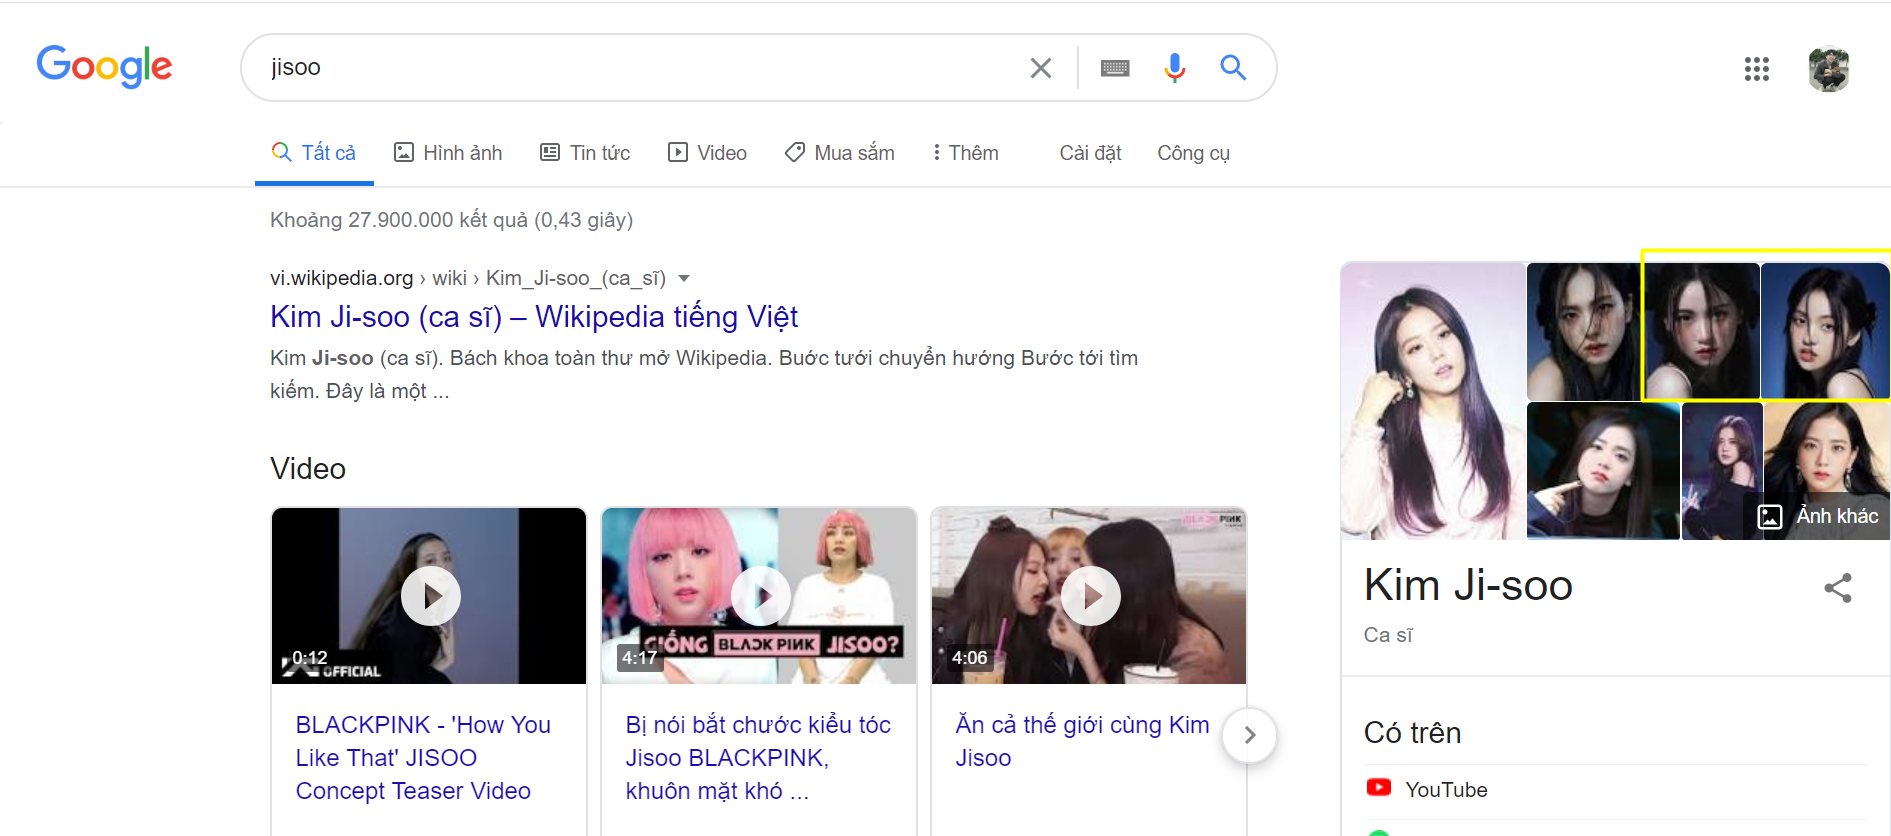Open Cài đặt settings menu
Screen dimensions: 1891x836
(x=1090, y=153)
